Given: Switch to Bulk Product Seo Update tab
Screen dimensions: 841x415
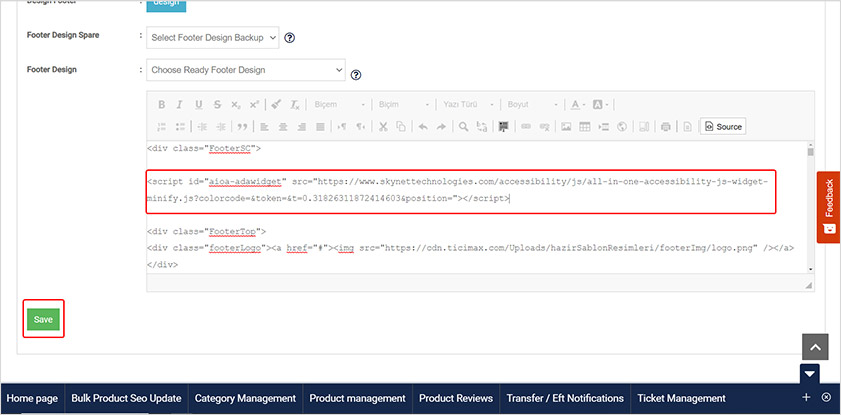Looking at the screenshot, I should pos(126,398).
